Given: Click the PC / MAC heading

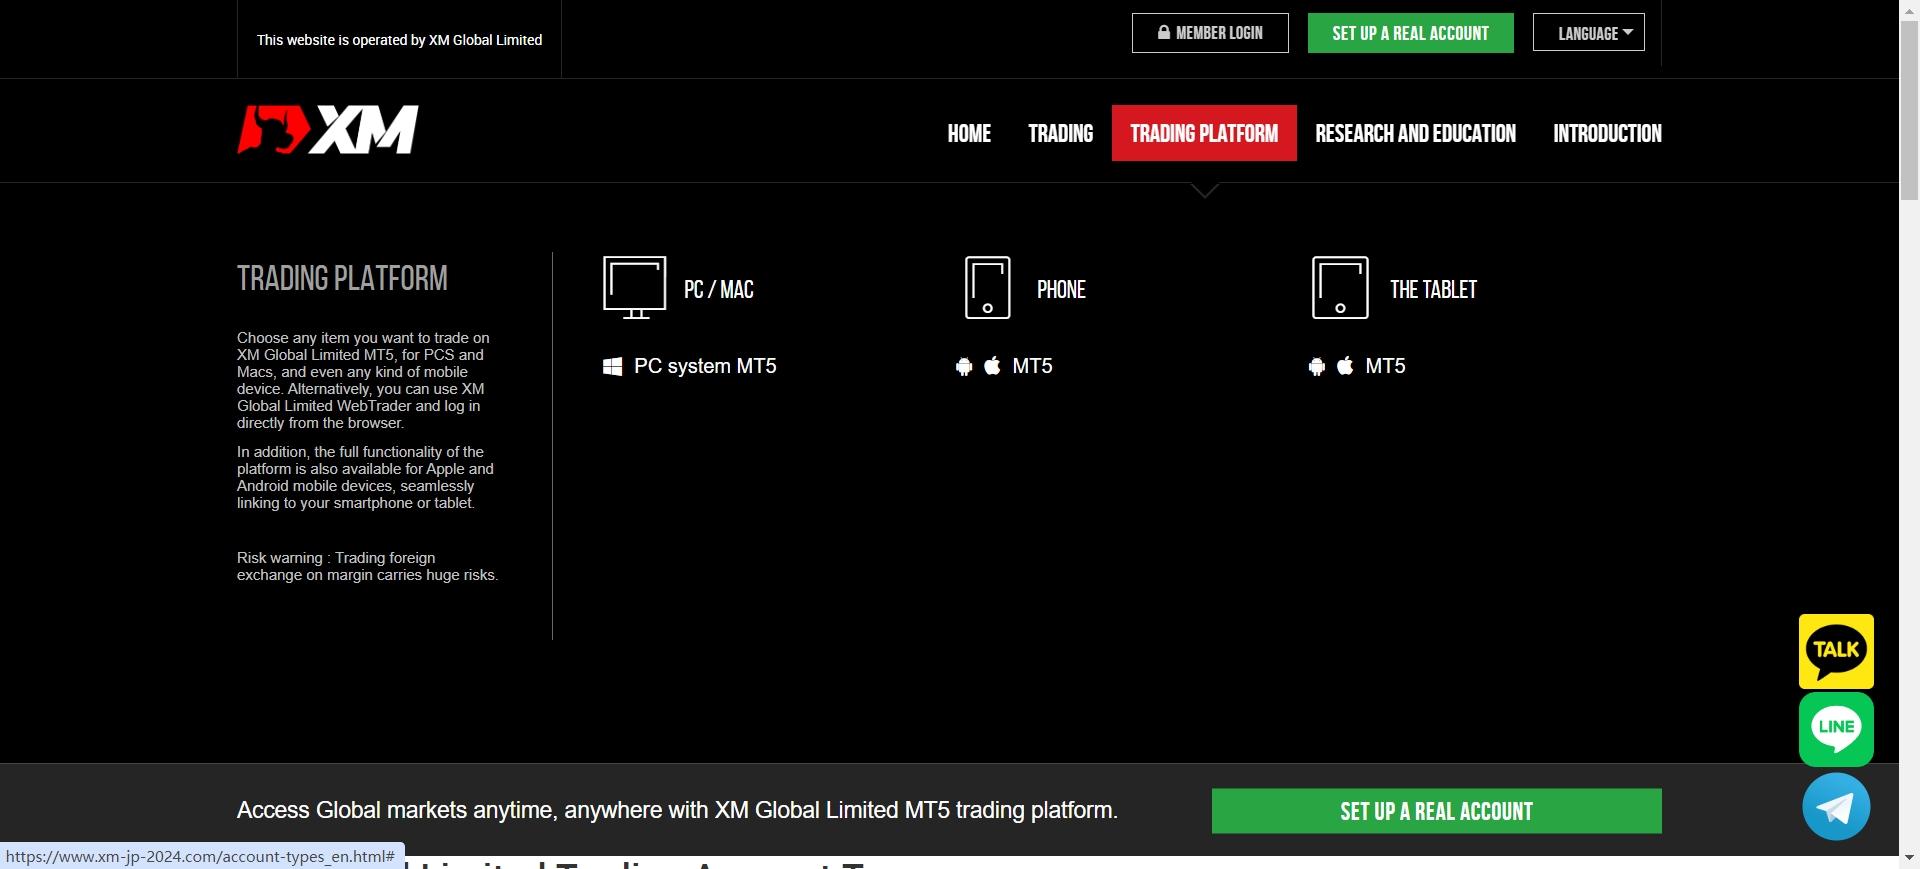Looking at the screenshot, I should click(x=719, y=290).
